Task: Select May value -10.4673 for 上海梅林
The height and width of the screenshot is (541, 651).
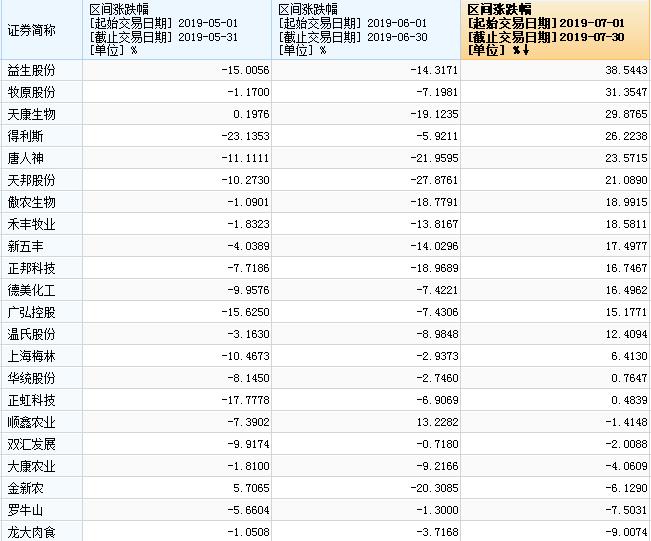Action: (245, 356)
